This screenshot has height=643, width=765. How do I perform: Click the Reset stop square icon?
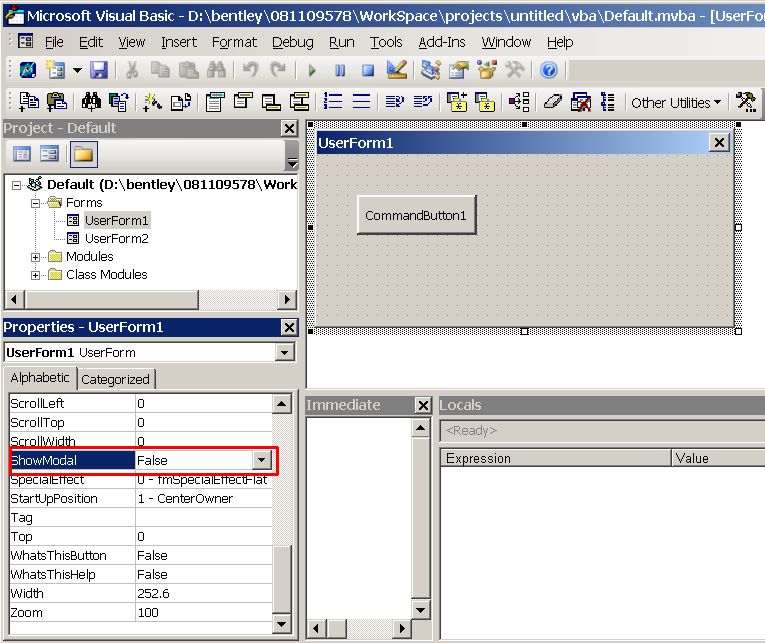point(368,71)
